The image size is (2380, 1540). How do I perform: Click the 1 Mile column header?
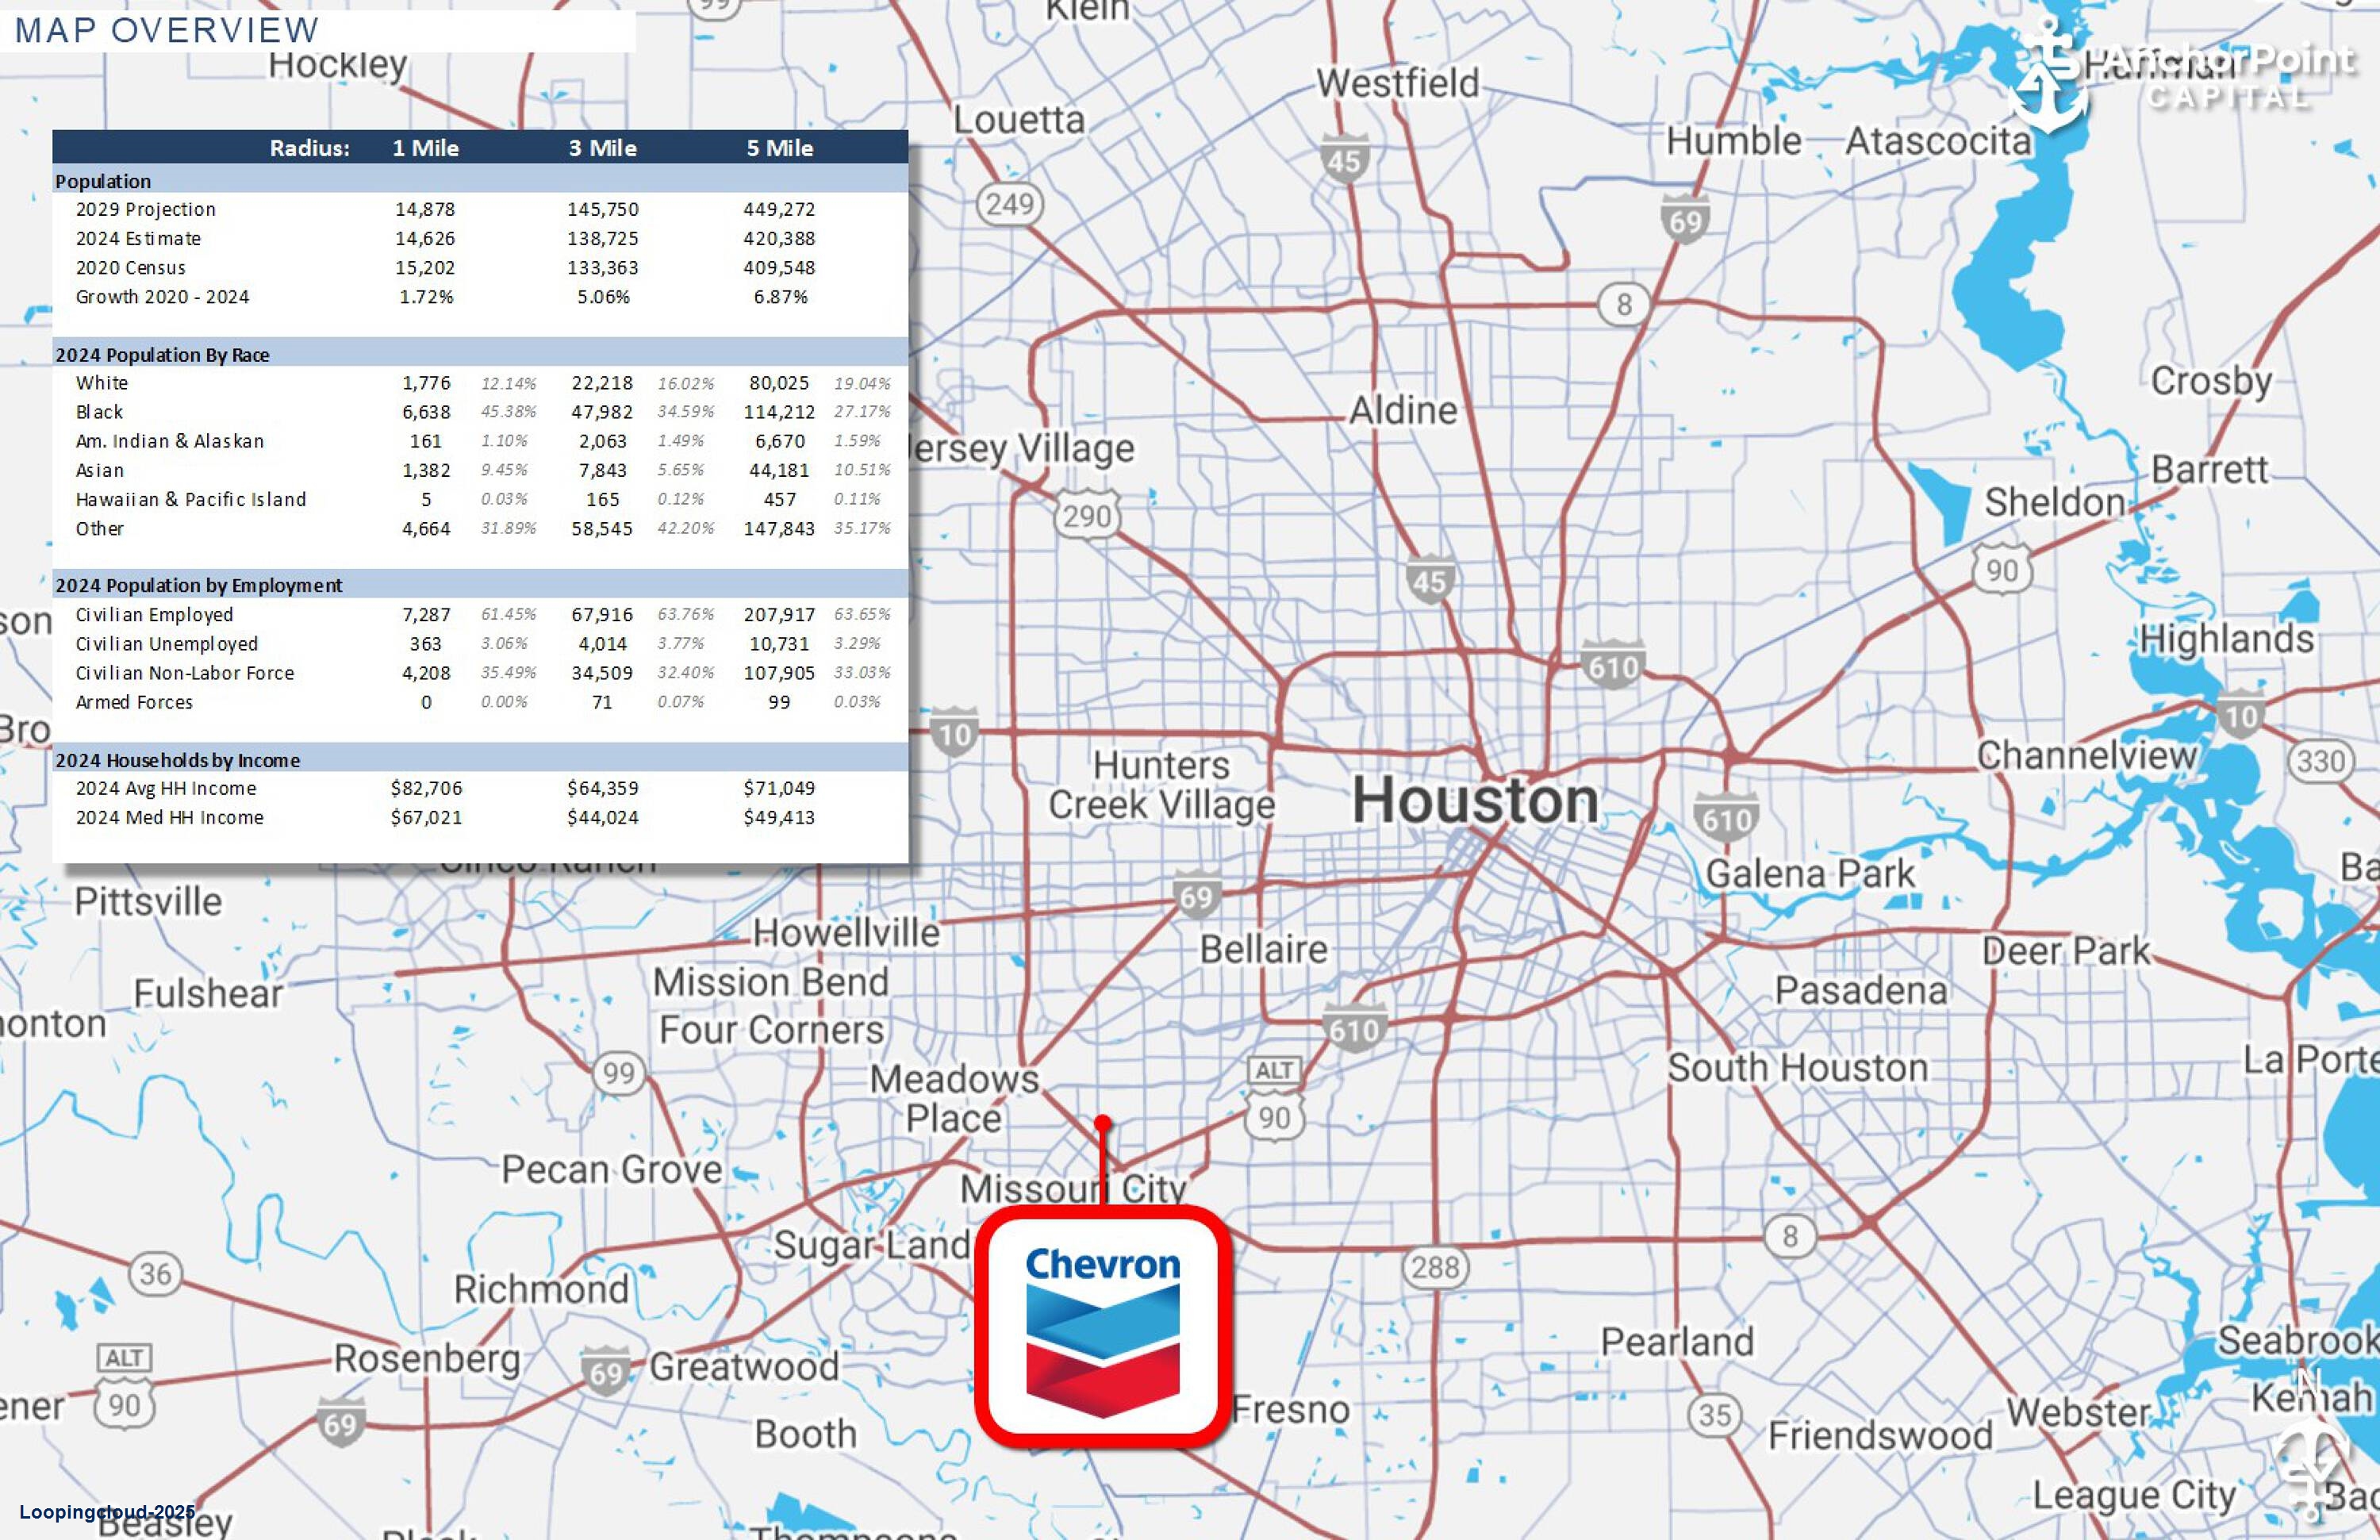(x=425, y=148)
